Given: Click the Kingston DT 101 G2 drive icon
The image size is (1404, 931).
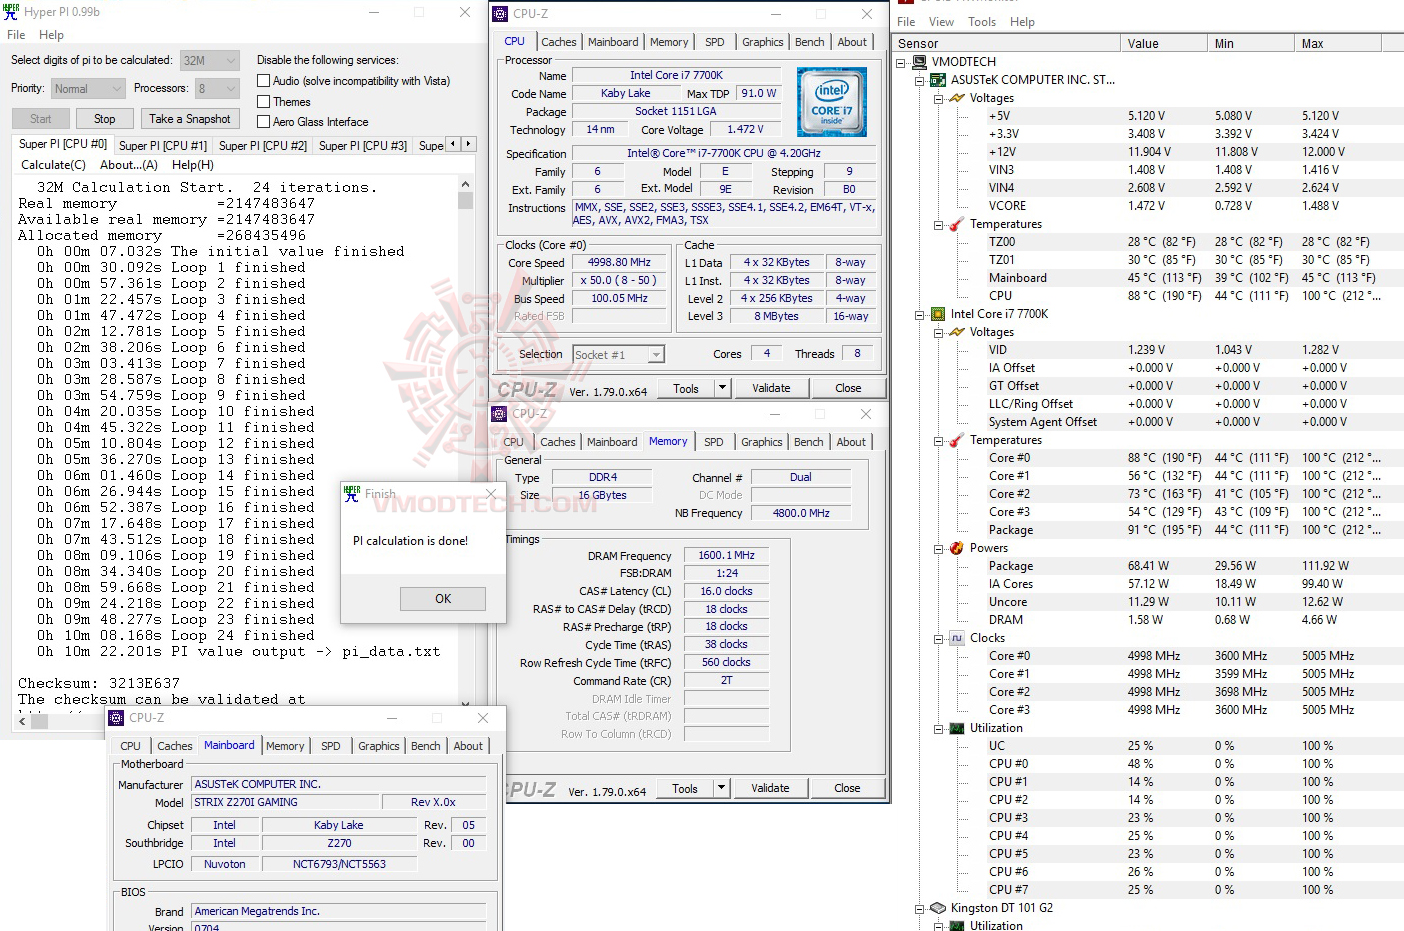Looking at the screenshot, I should tap(938, 908).
